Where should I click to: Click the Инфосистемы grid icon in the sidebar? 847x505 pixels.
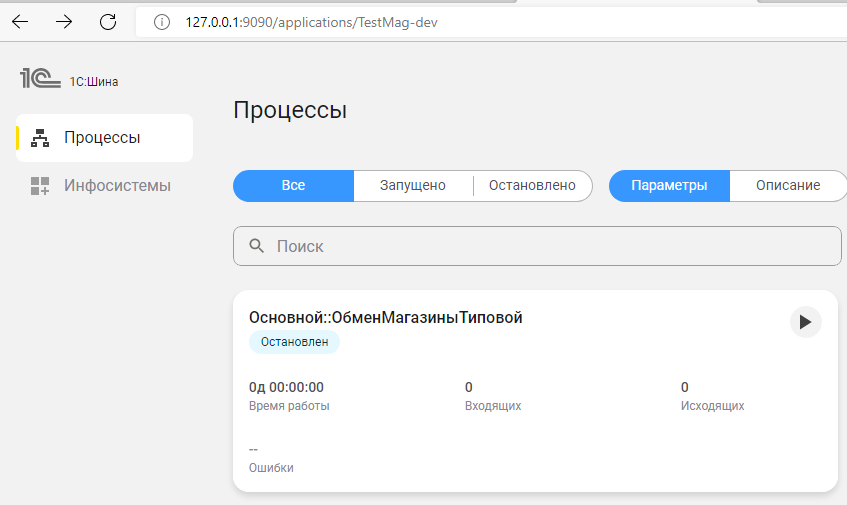click(40, 185)
